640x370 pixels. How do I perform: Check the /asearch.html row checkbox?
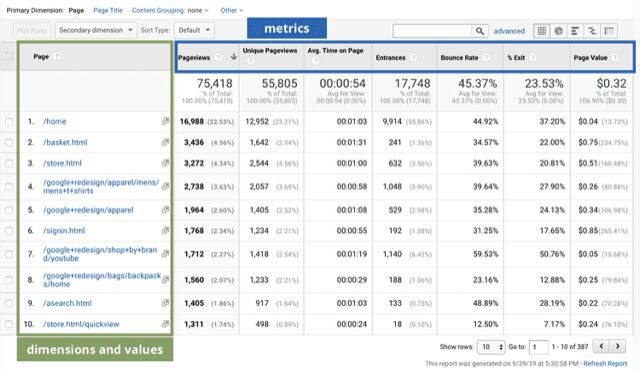(x=9, y=303)
